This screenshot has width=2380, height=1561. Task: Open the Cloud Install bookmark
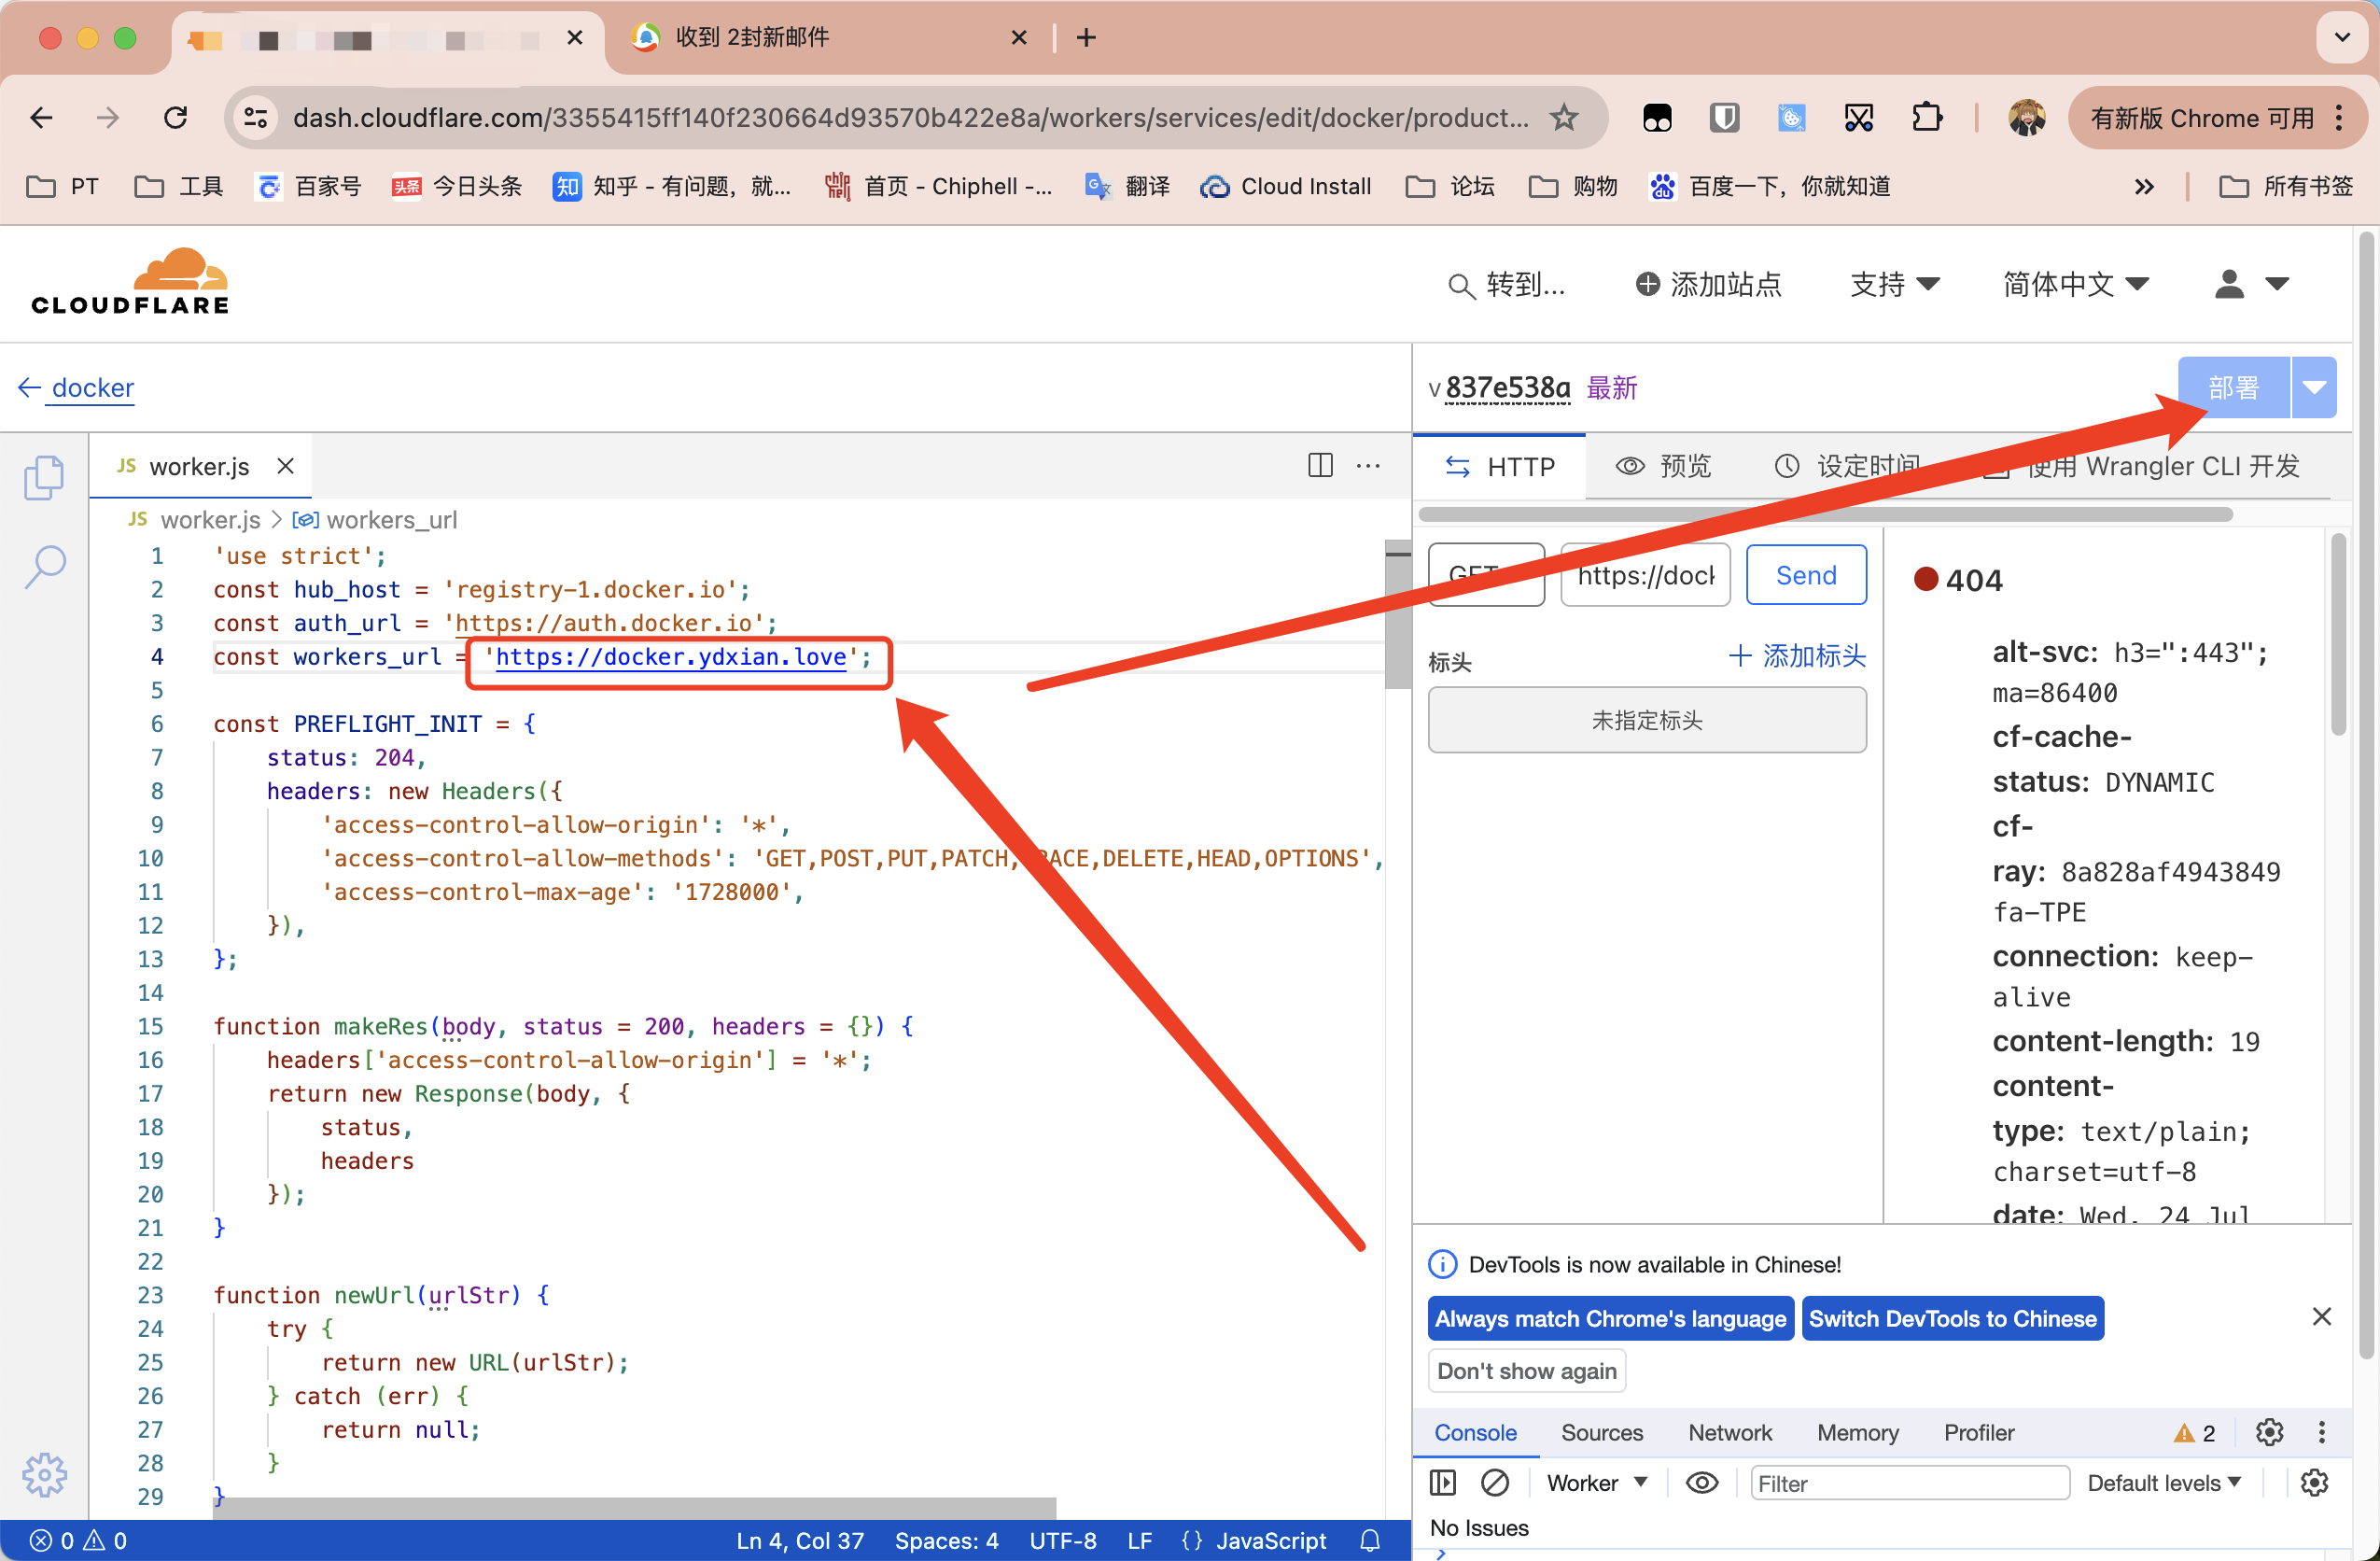pos(1286,186)
